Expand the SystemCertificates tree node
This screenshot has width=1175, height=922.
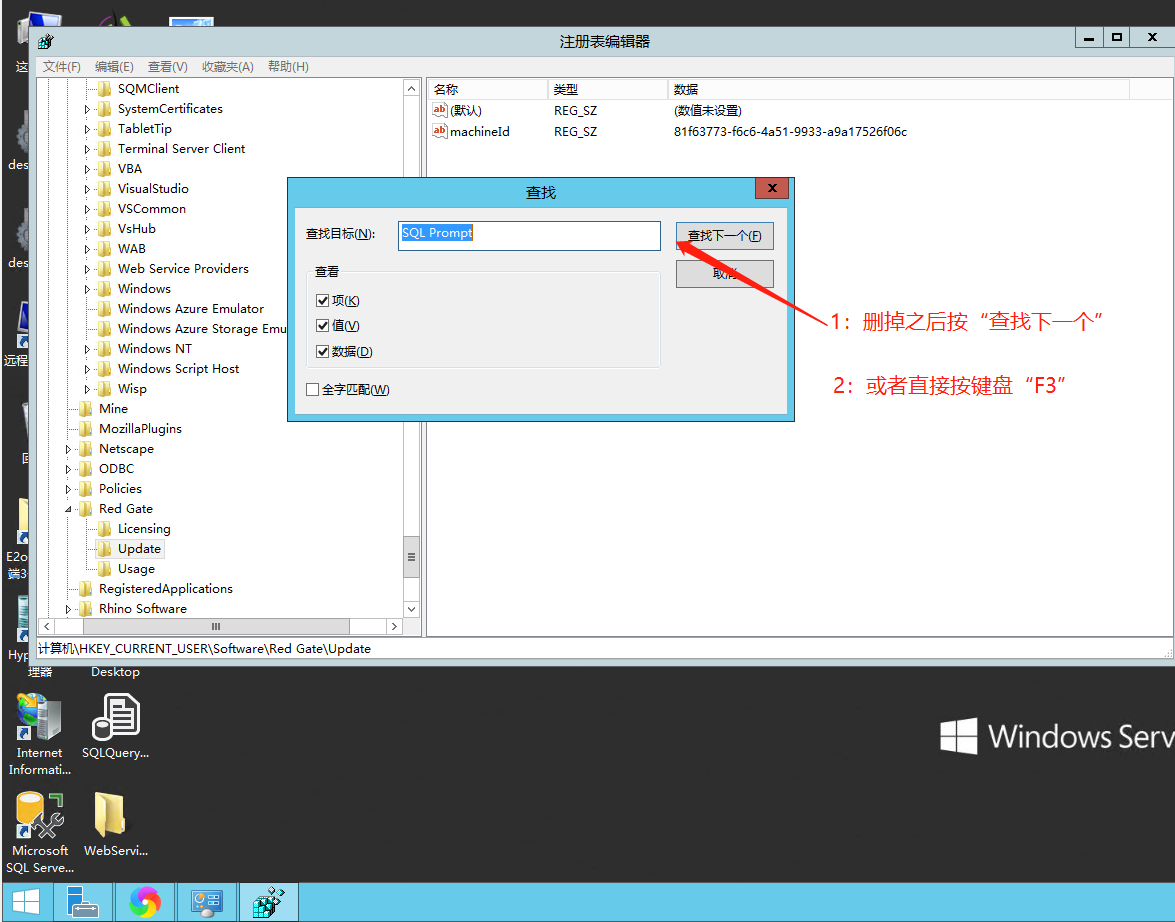pos(87,109)
